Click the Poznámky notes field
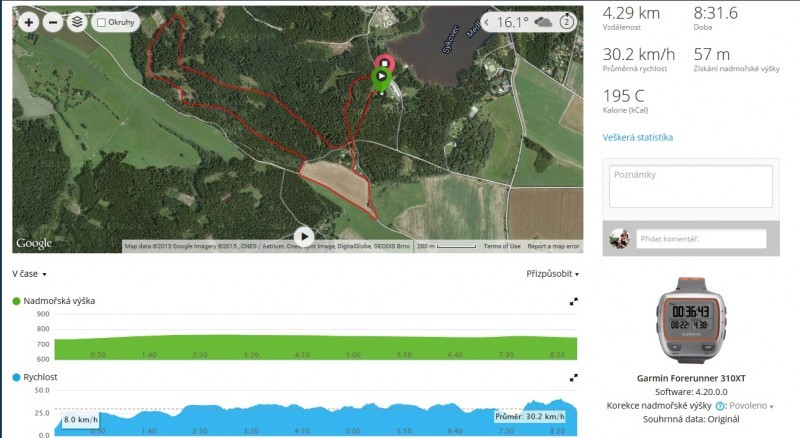800x438 pixels. tap(691, 186)
